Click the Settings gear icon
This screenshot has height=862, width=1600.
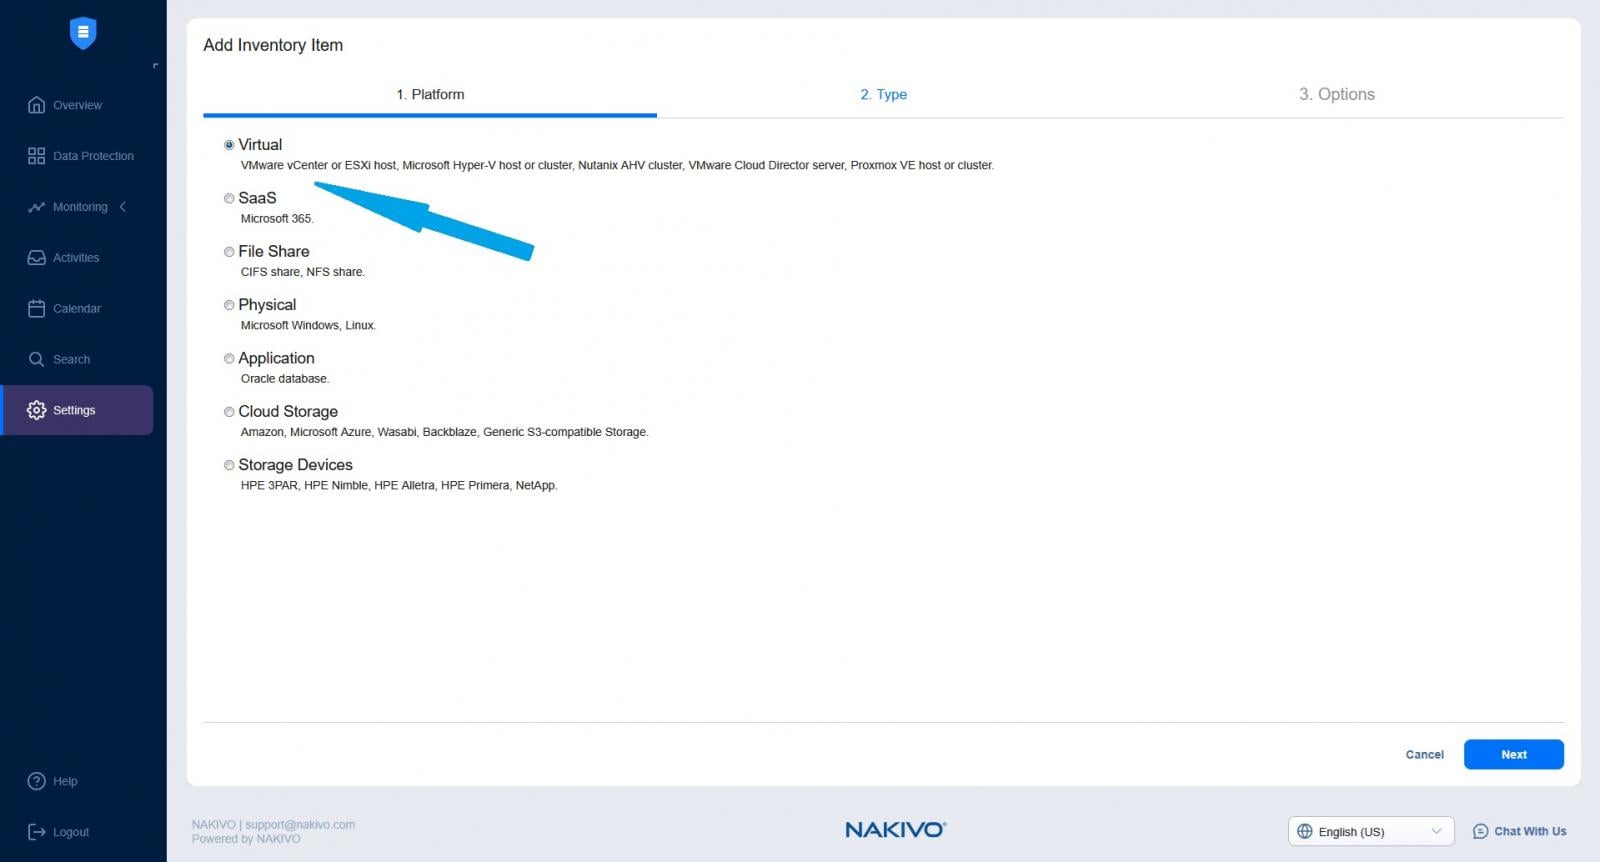tap(36, 410)
